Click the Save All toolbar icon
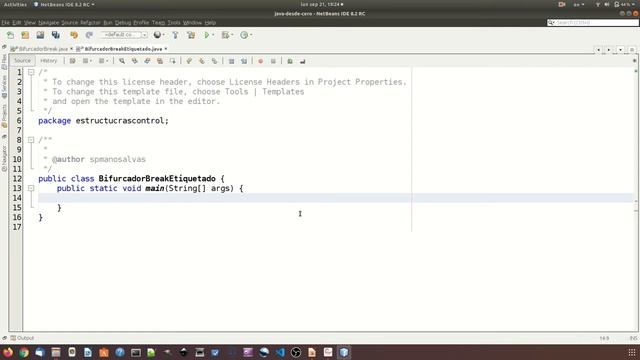This screenshot has height=360, width=640. [56, 35]
